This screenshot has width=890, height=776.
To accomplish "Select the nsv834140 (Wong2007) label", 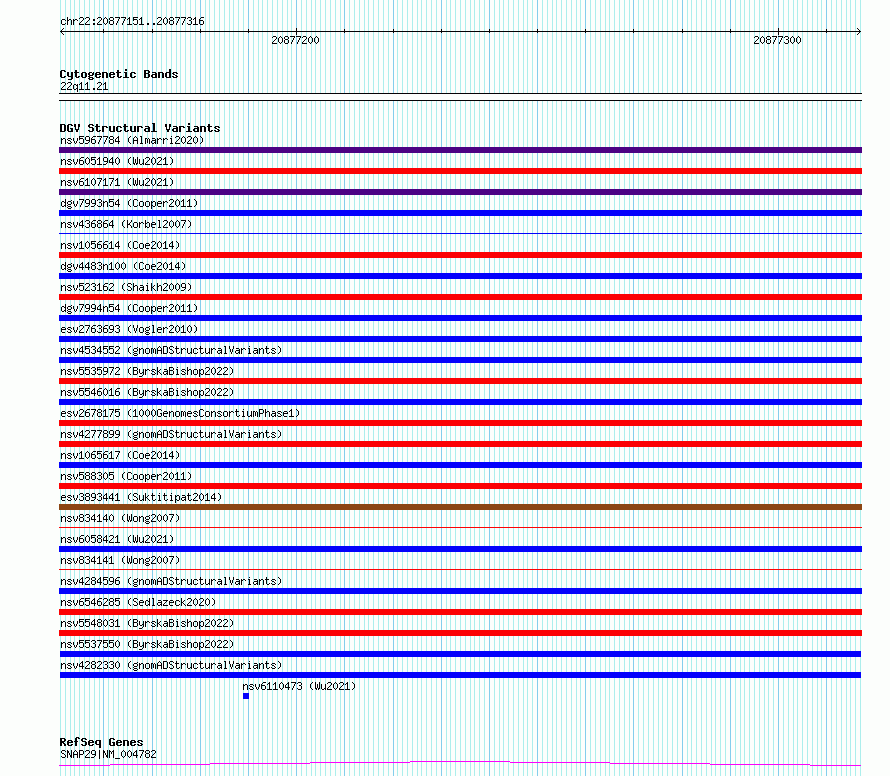I will tap(120, 518).
